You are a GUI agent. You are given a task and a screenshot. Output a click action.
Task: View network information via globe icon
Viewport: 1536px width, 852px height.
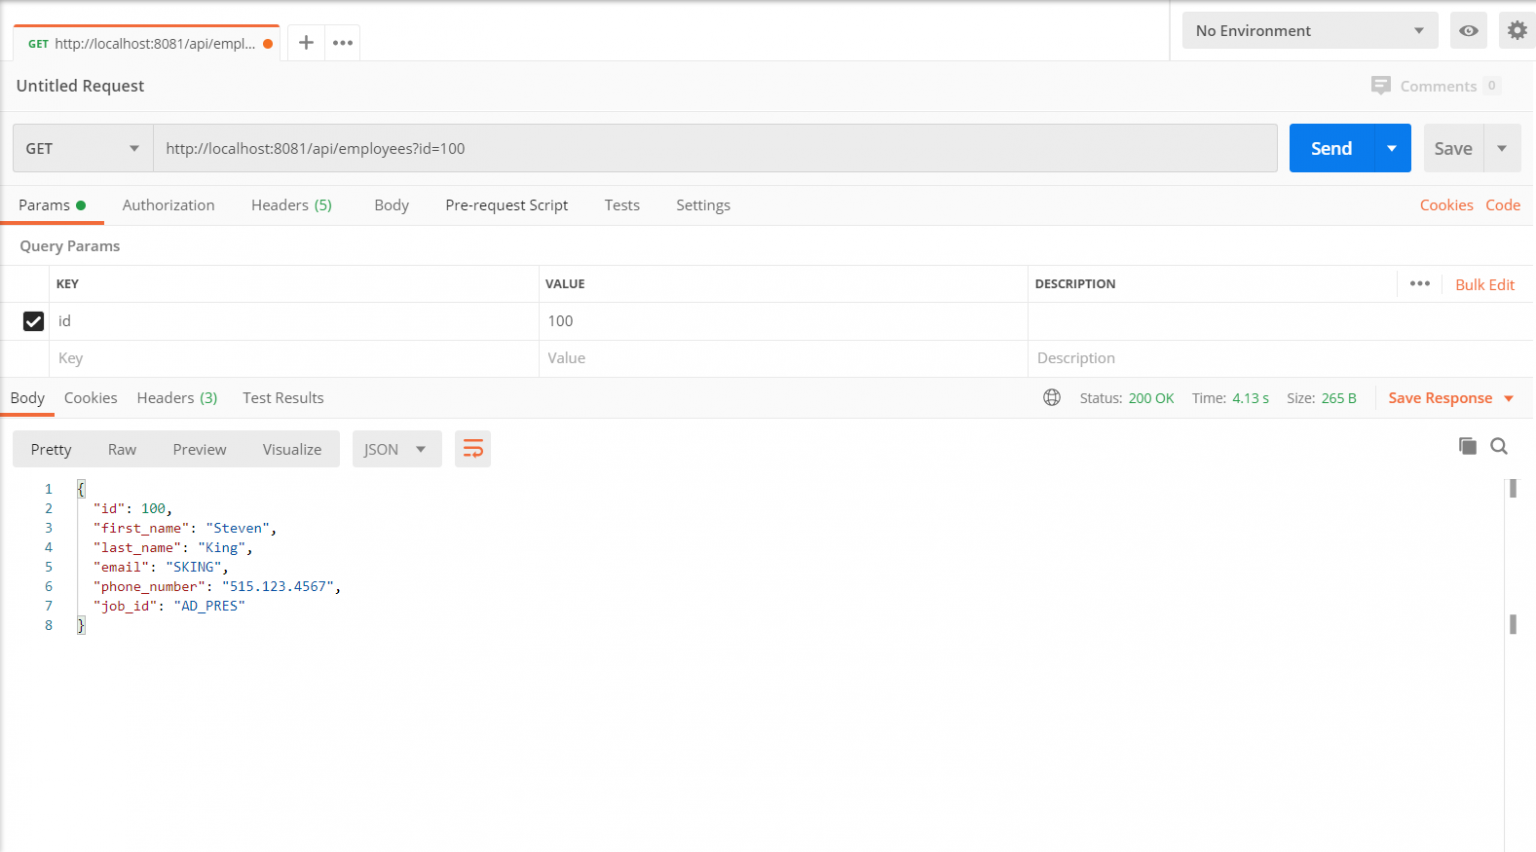[x=1051, y=397]
